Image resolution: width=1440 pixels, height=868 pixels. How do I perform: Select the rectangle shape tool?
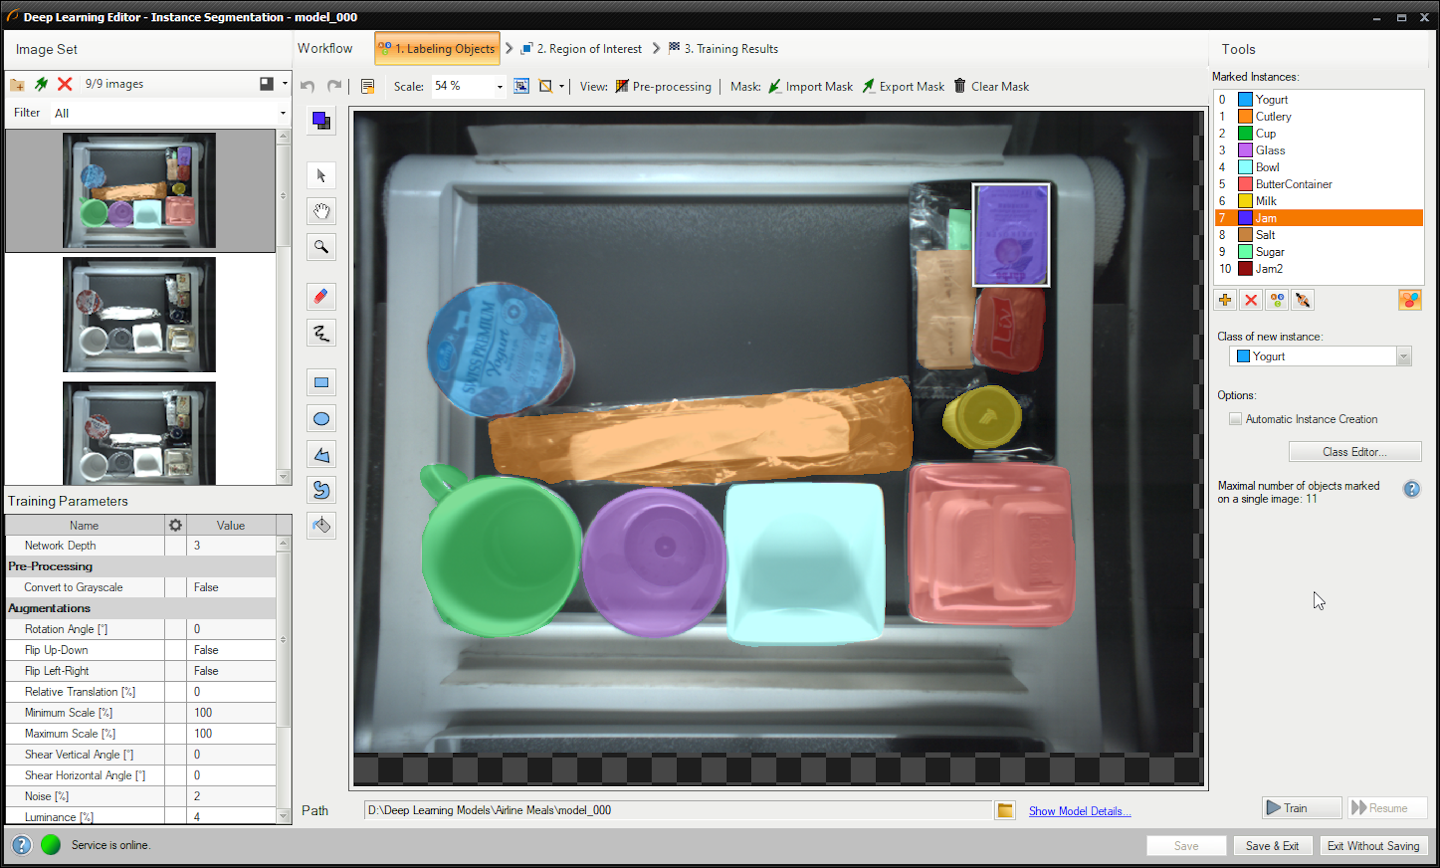(x=321, y=383)
